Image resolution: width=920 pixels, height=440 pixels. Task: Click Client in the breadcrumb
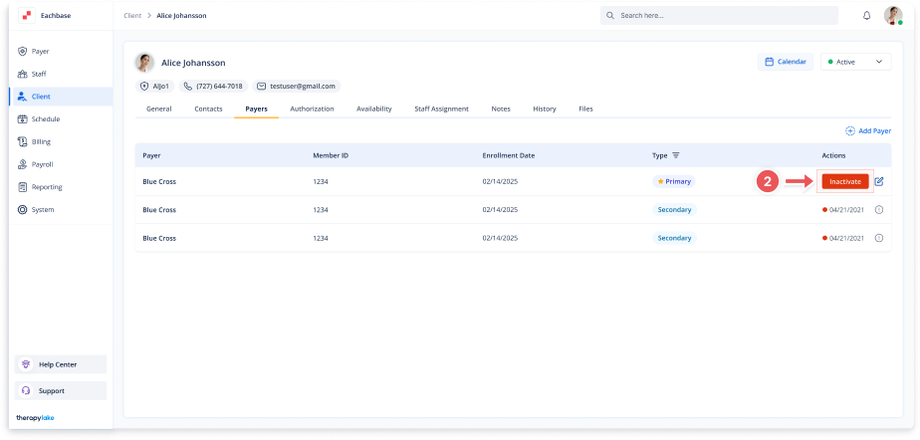[132, 16]
